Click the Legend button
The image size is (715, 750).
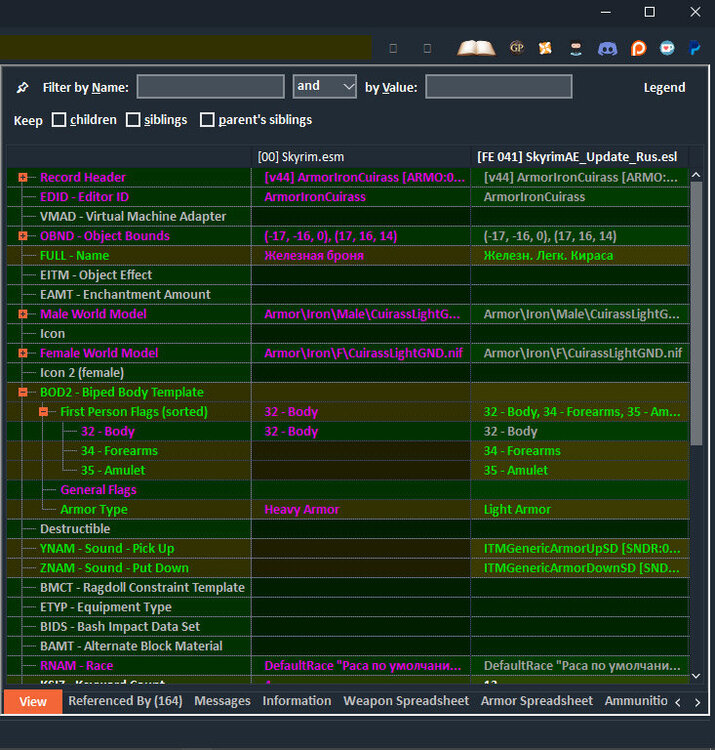coord(664,88)
